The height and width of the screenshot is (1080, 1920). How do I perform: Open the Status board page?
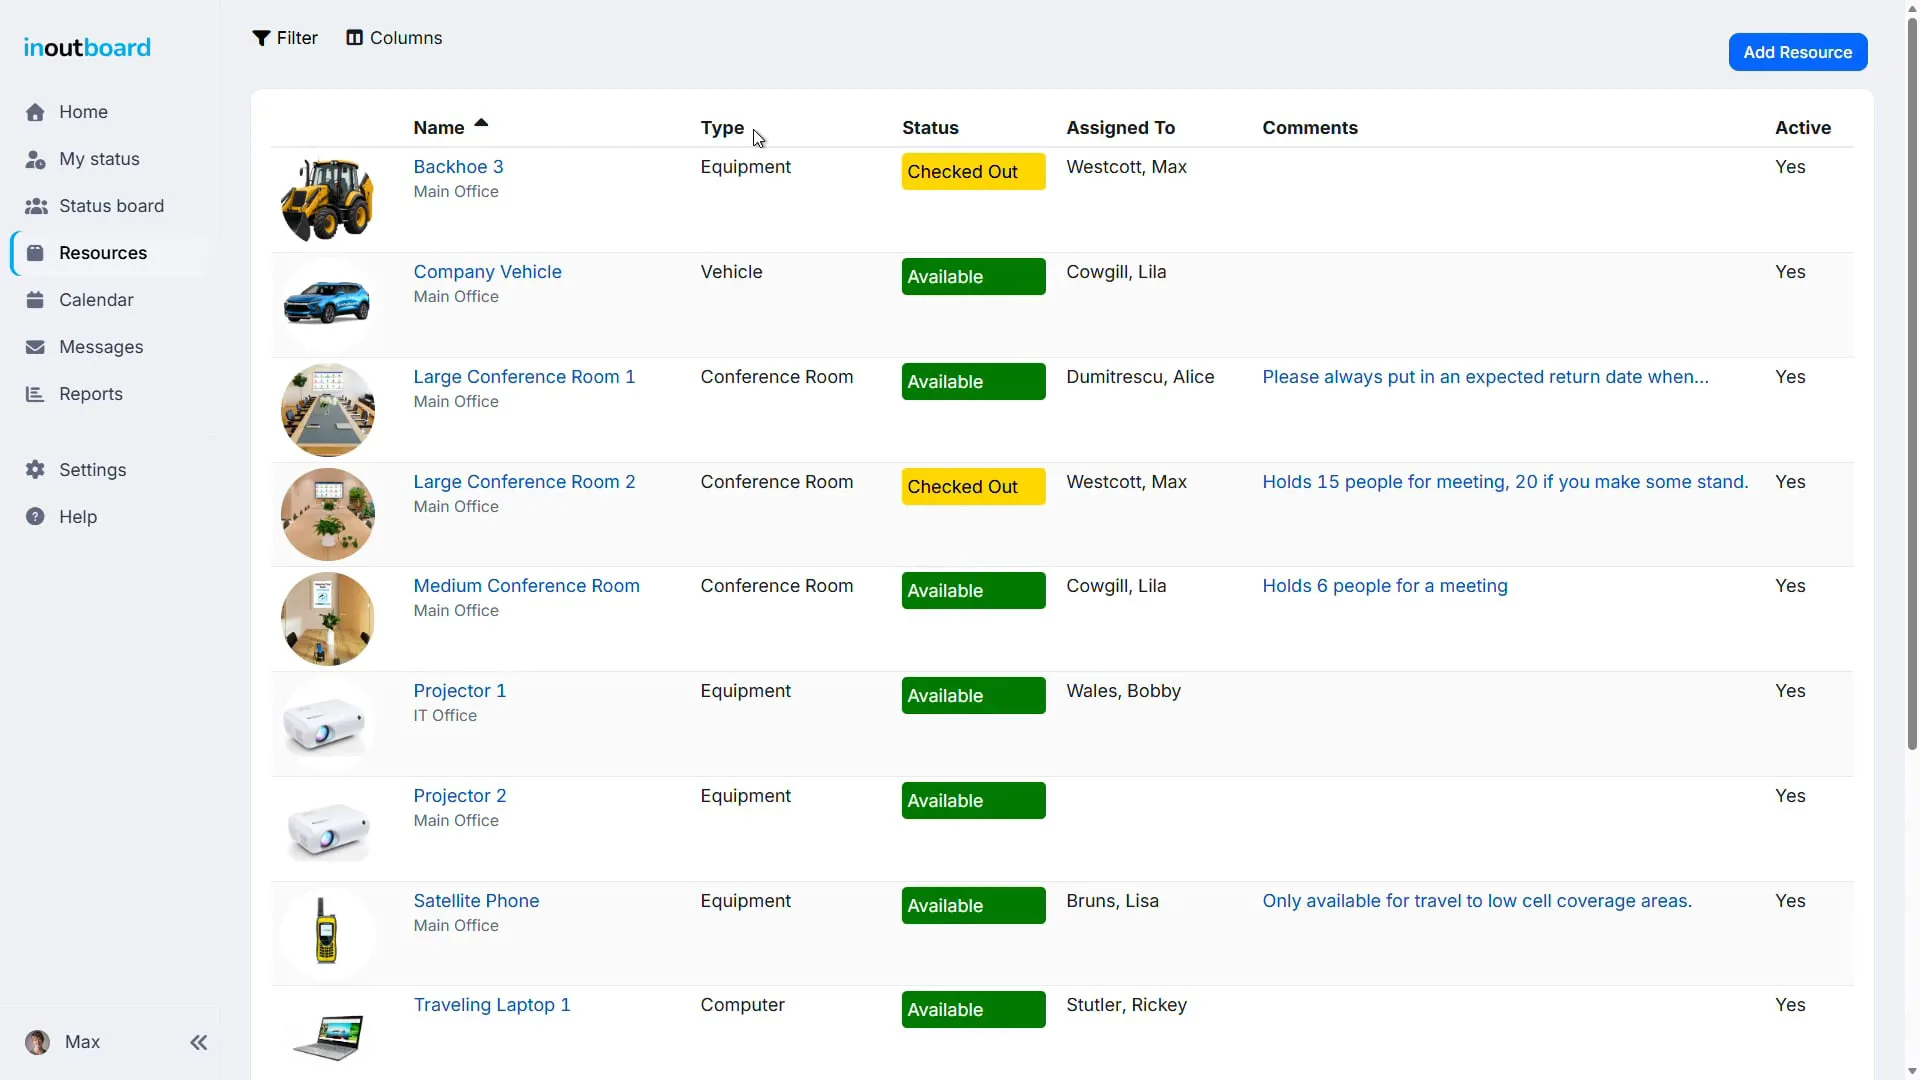pyautogui.click(x=111, y=206)
